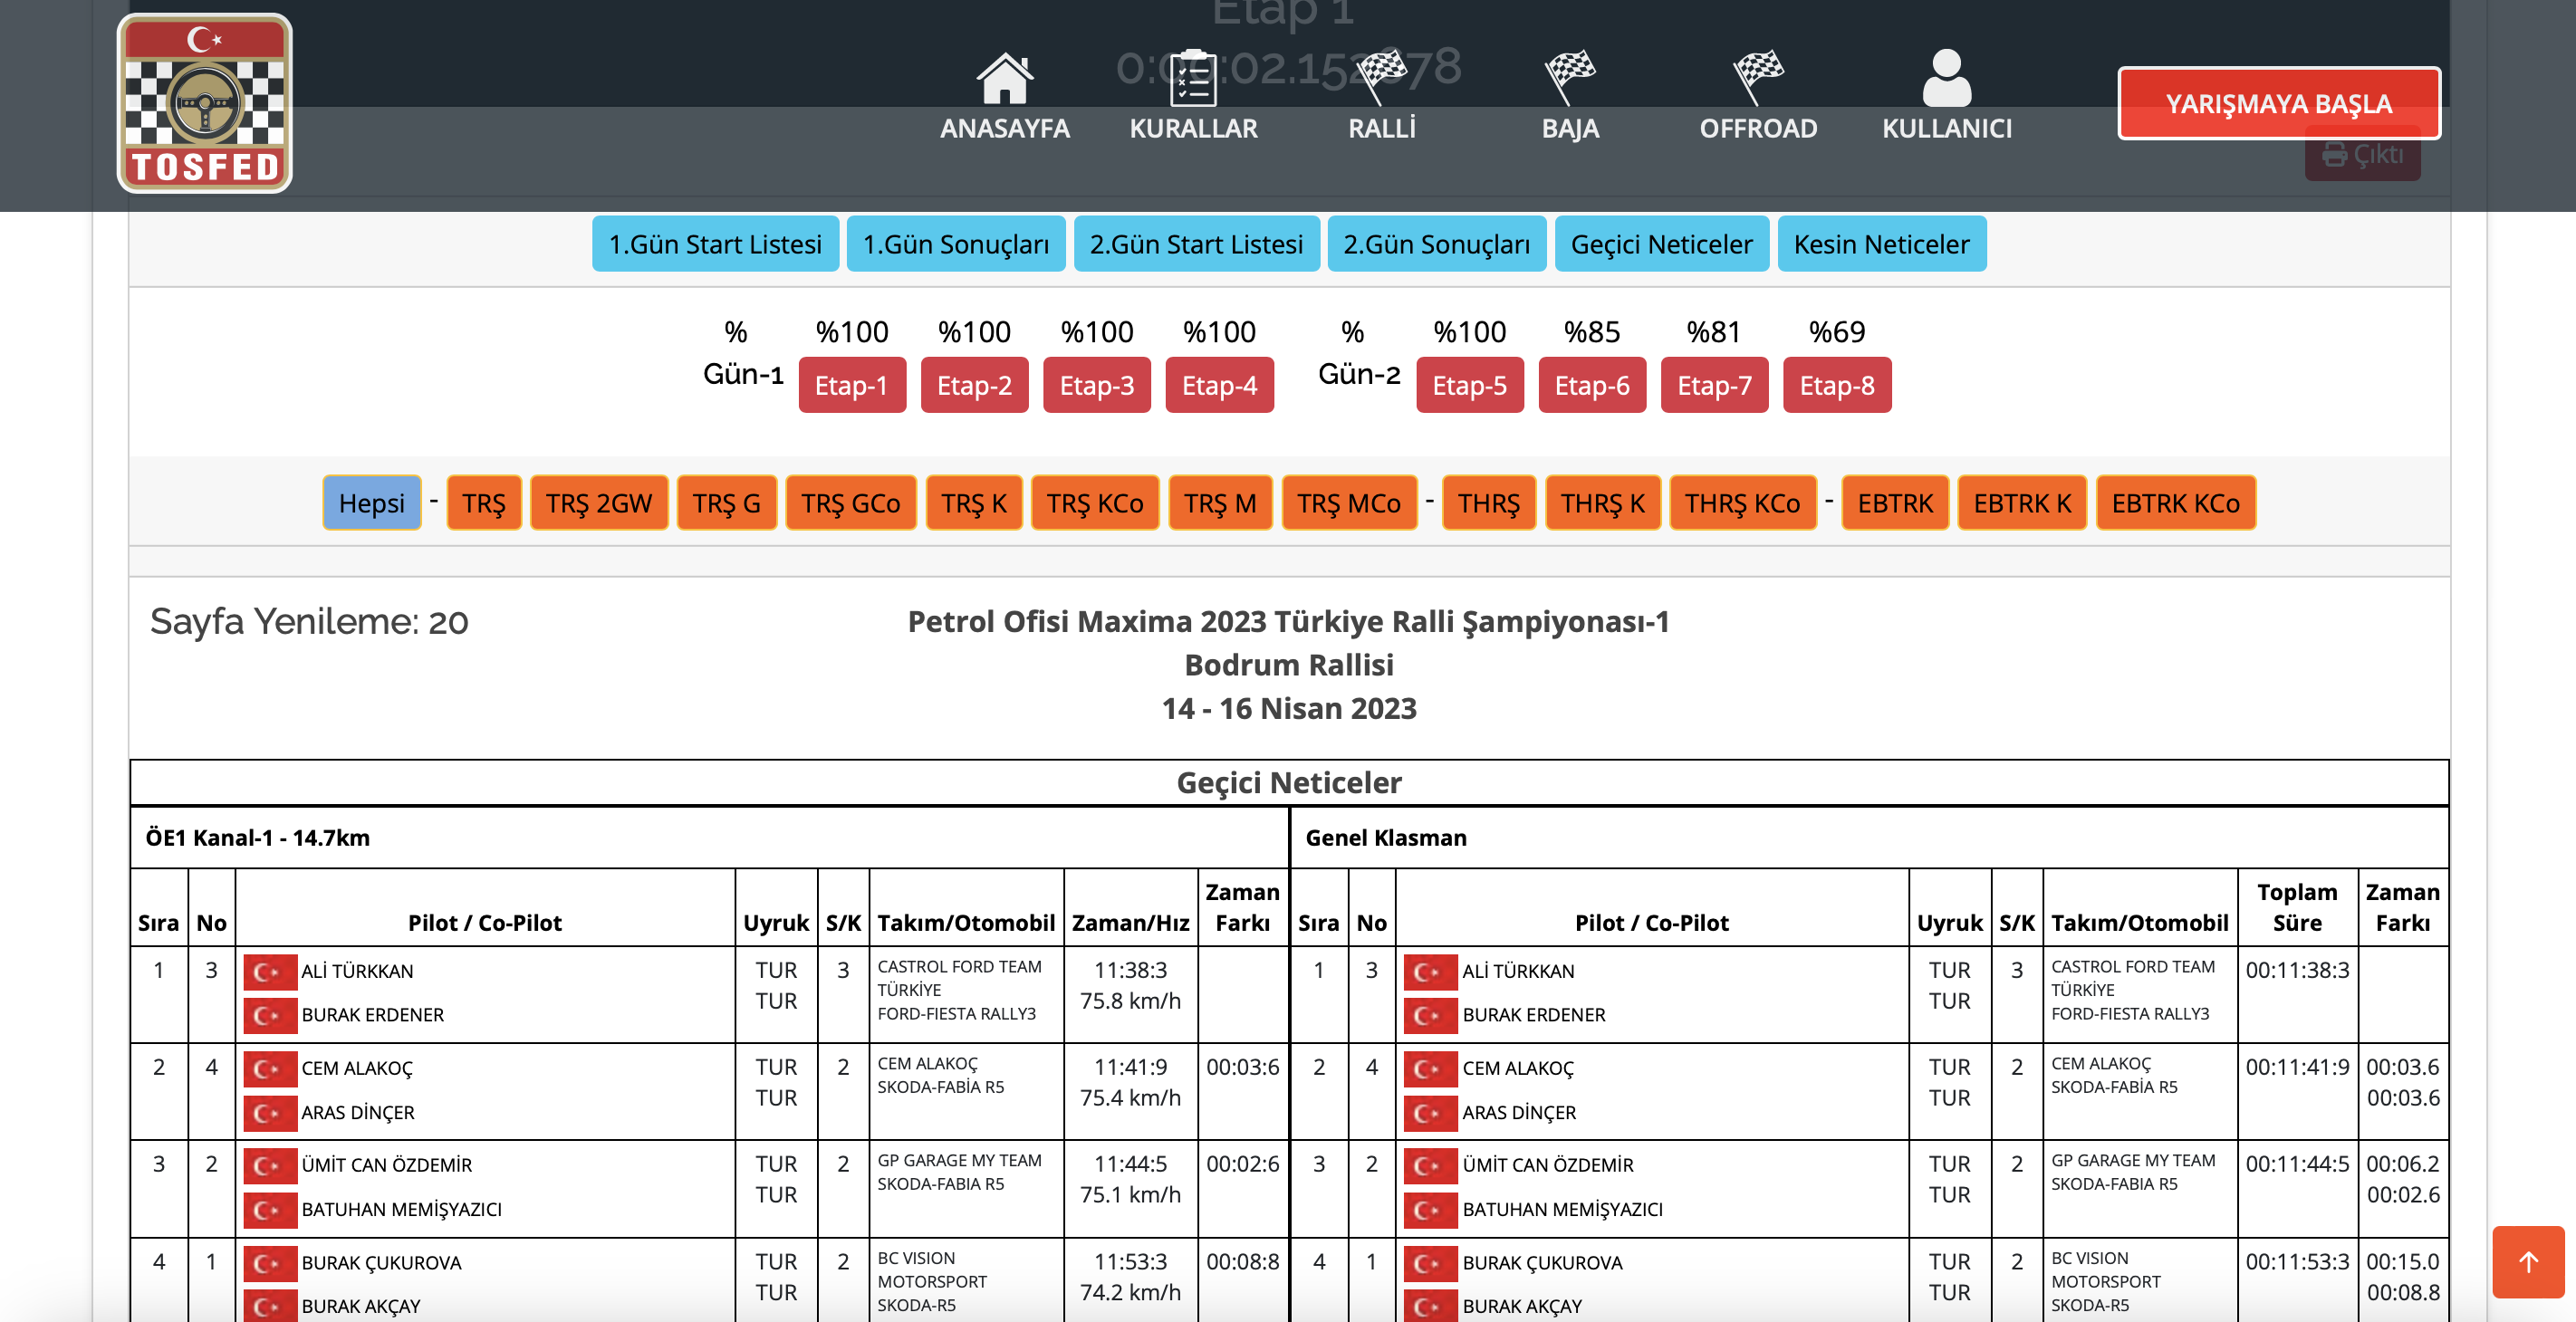Select the Hepsi class filter
The height and width of the screenshot is (1322, 2576).
click(371, 503)
